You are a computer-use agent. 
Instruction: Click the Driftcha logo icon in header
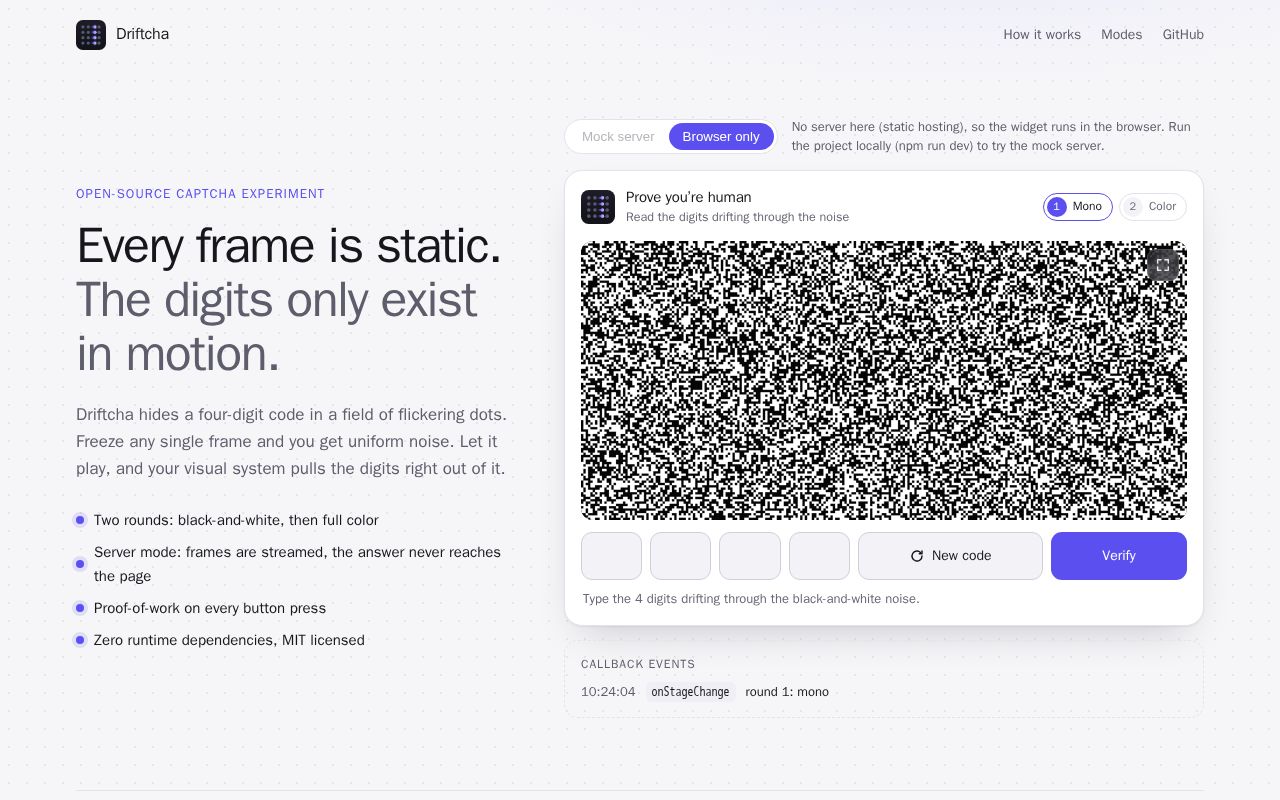coord(91,35)
